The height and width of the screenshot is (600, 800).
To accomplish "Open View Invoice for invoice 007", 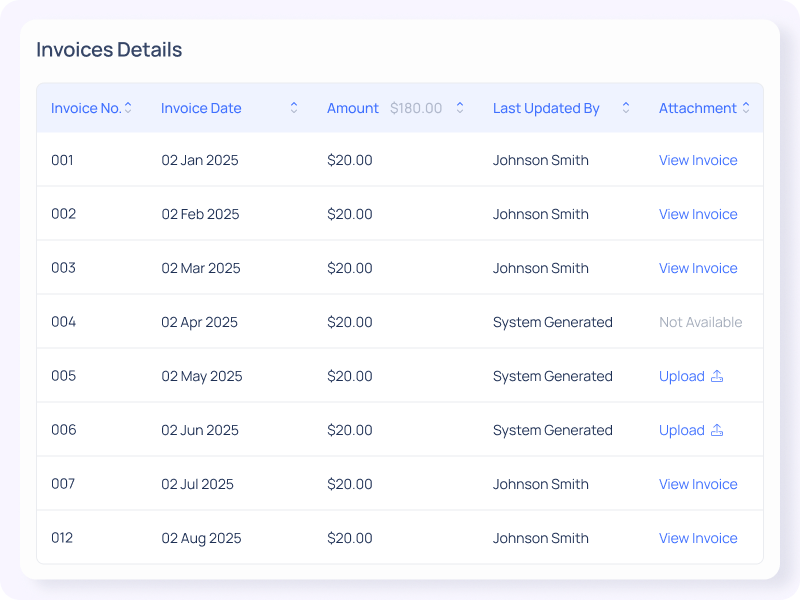I will [x=698, y=485].
